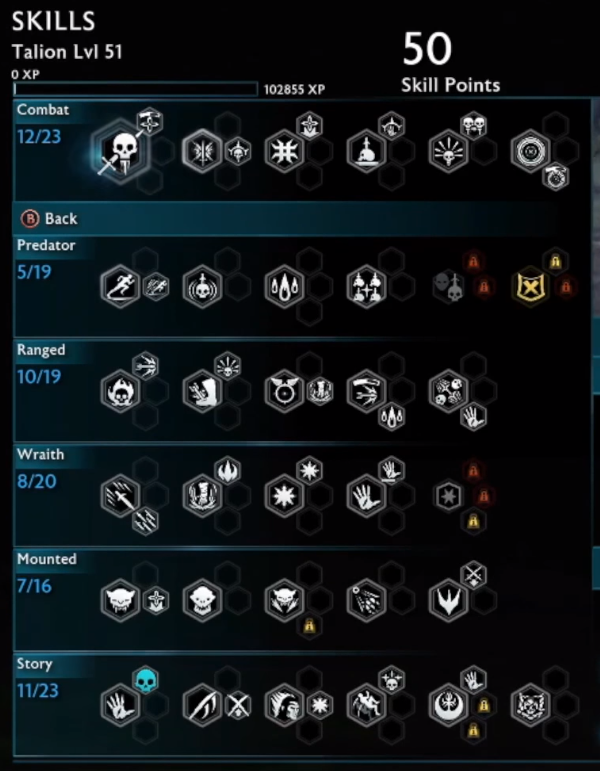Open the Combat skill category
Viewport: 600px width, 771px height.
(43, 110)
